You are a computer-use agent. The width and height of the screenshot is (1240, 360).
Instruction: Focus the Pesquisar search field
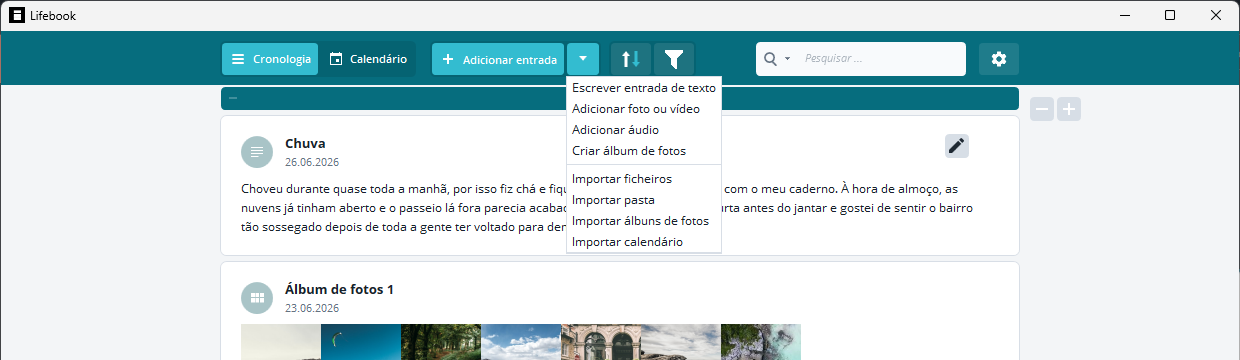click(880, 59)
